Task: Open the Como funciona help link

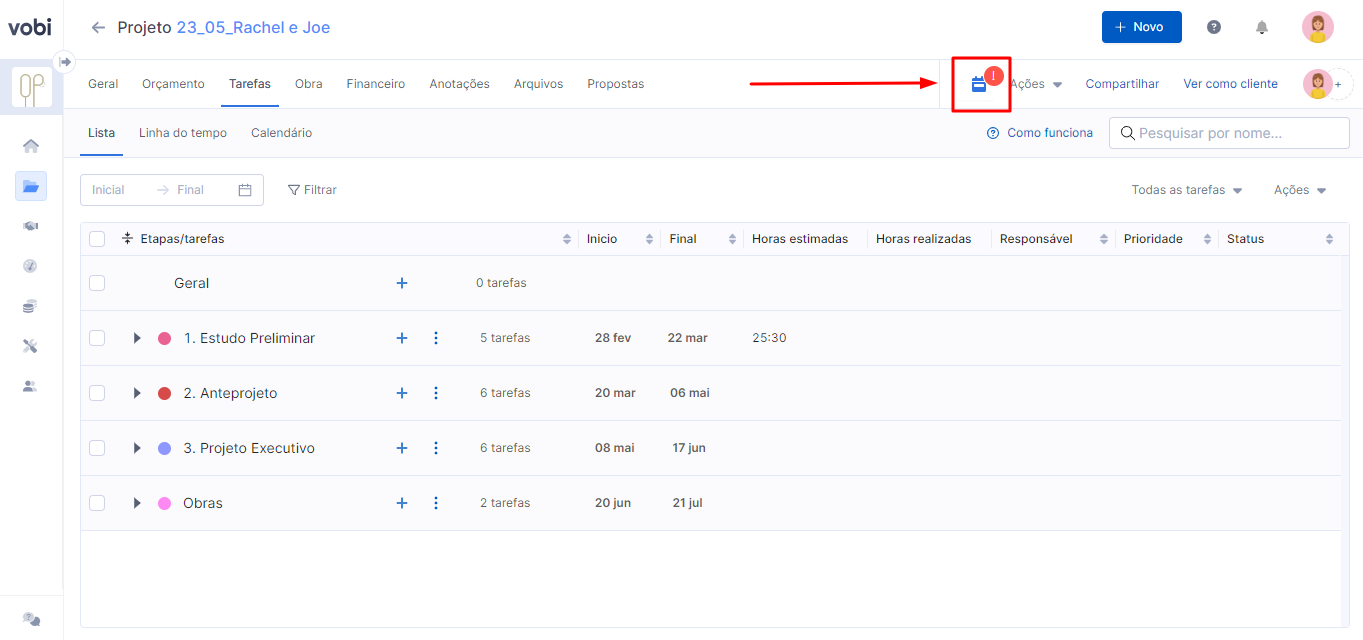Action: 1040,133
